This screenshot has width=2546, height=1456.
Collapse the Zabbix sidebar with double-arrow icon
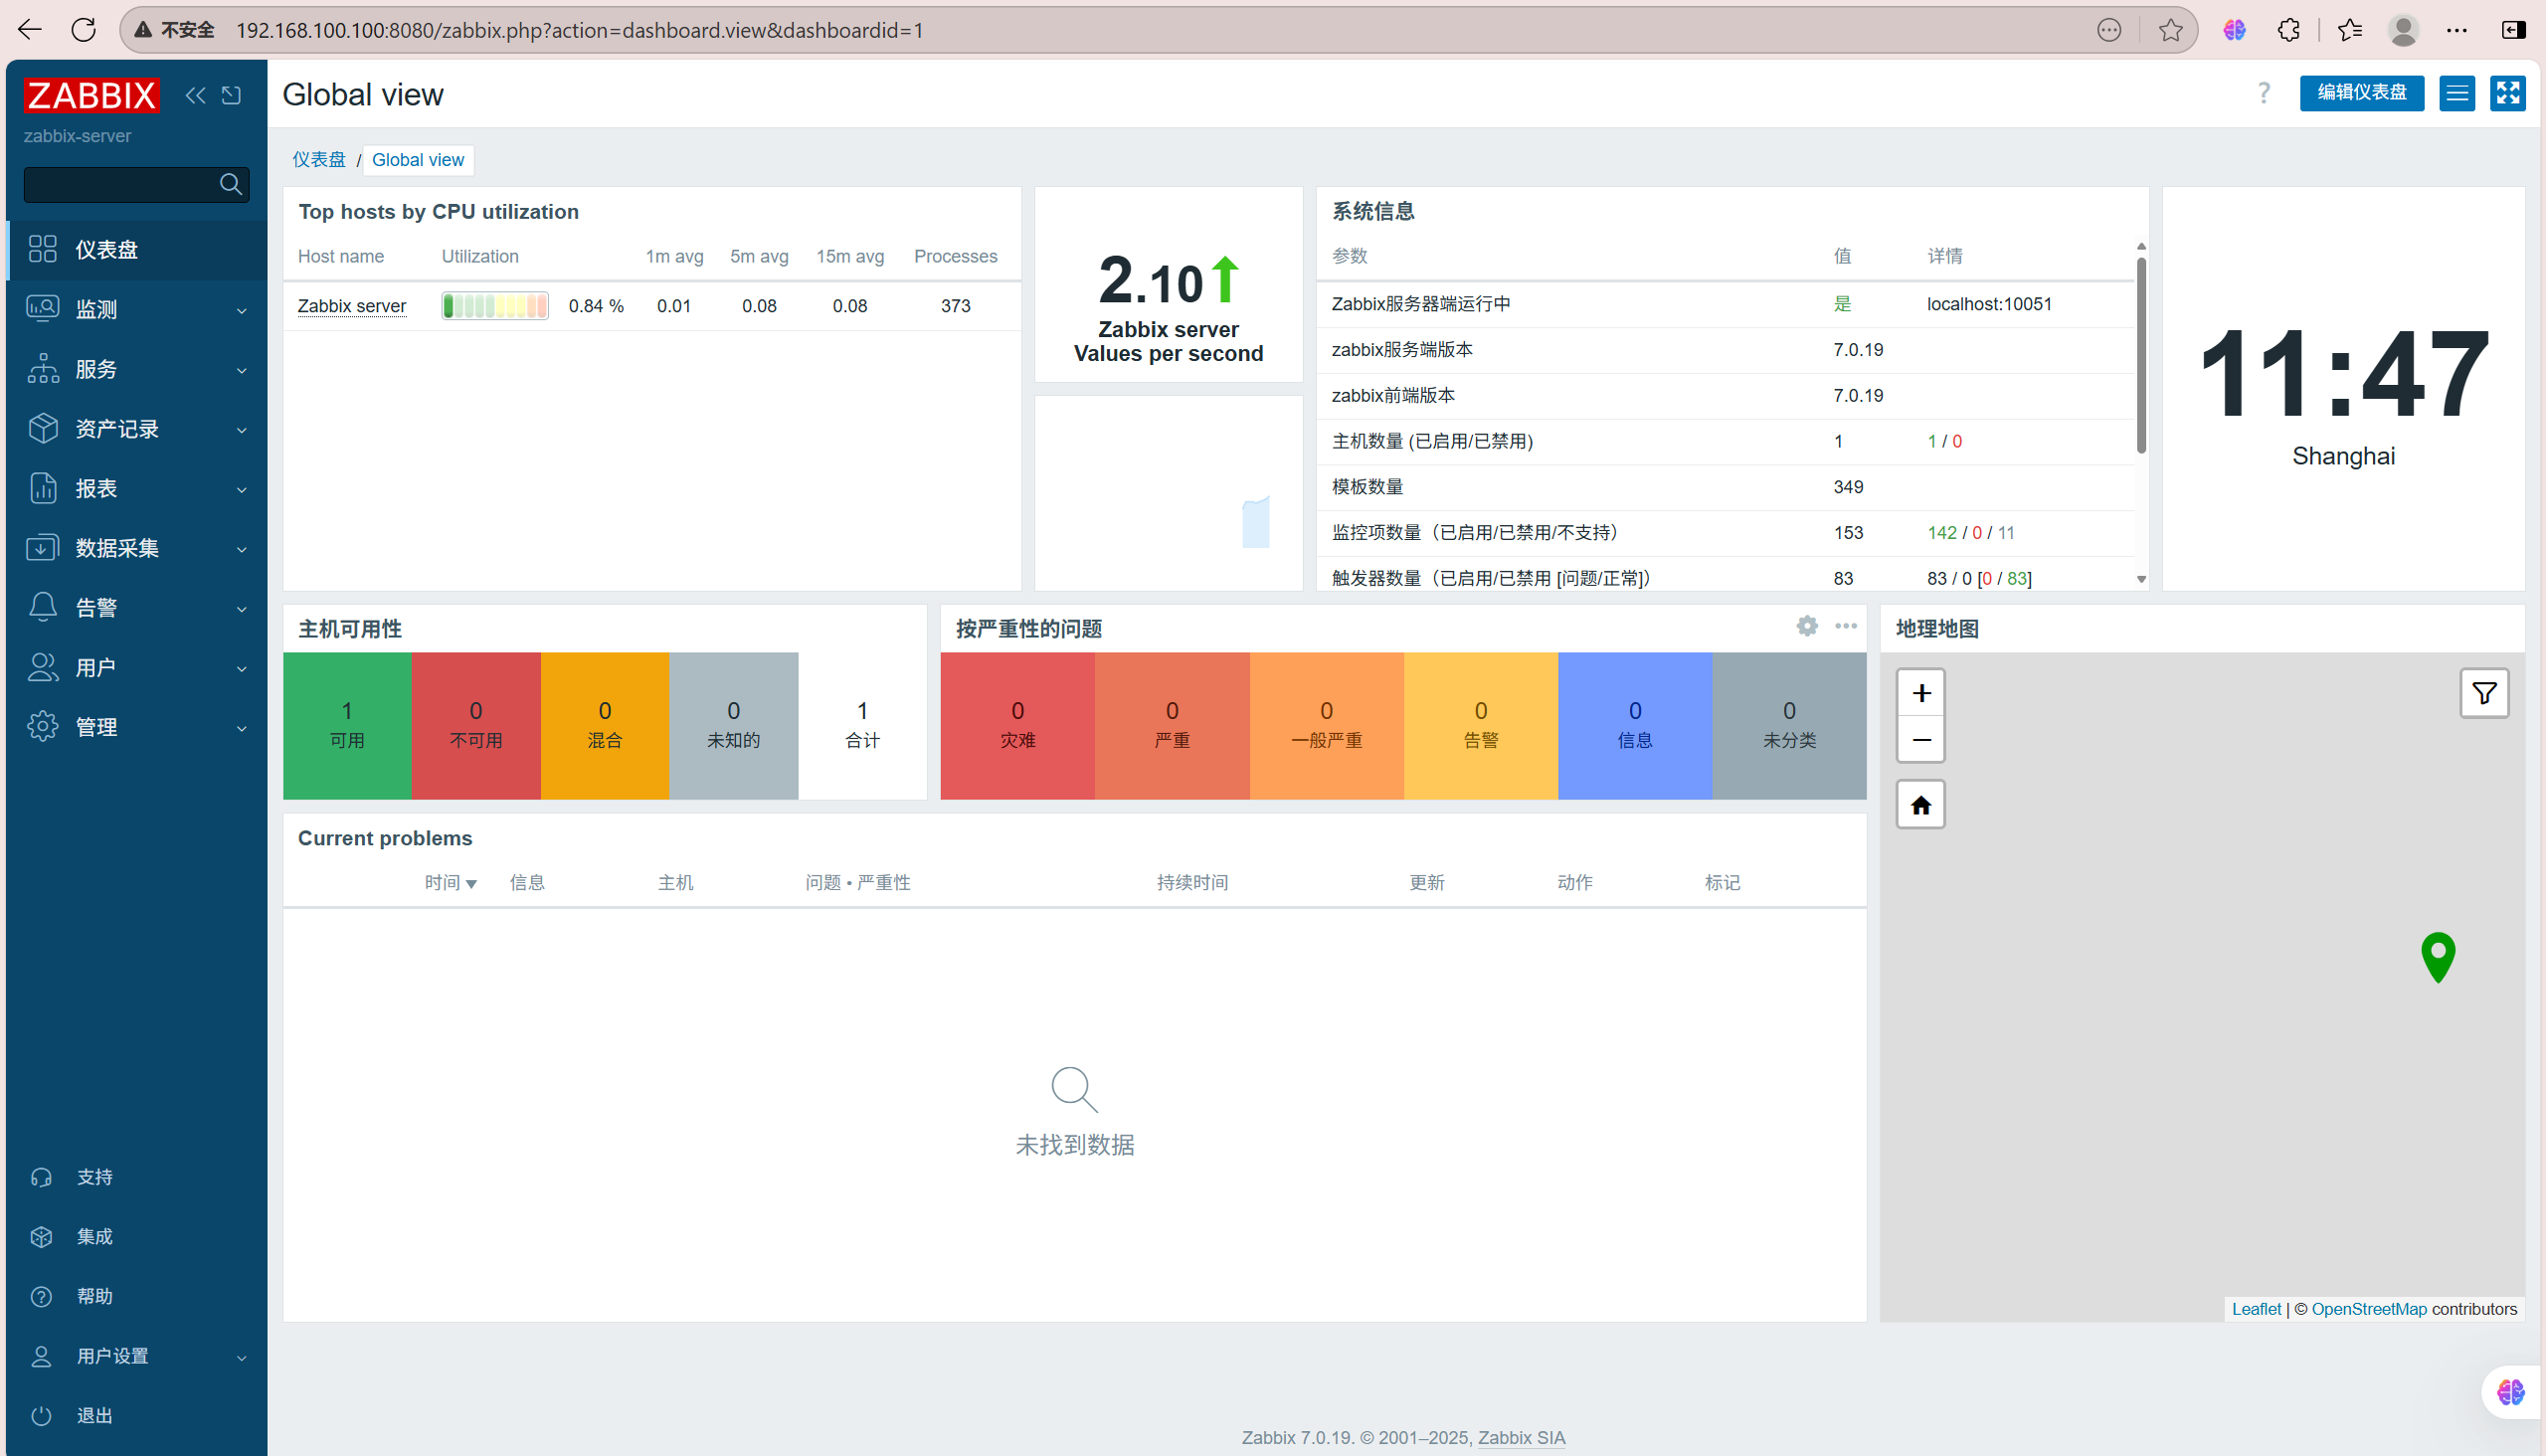coord(195,95)
